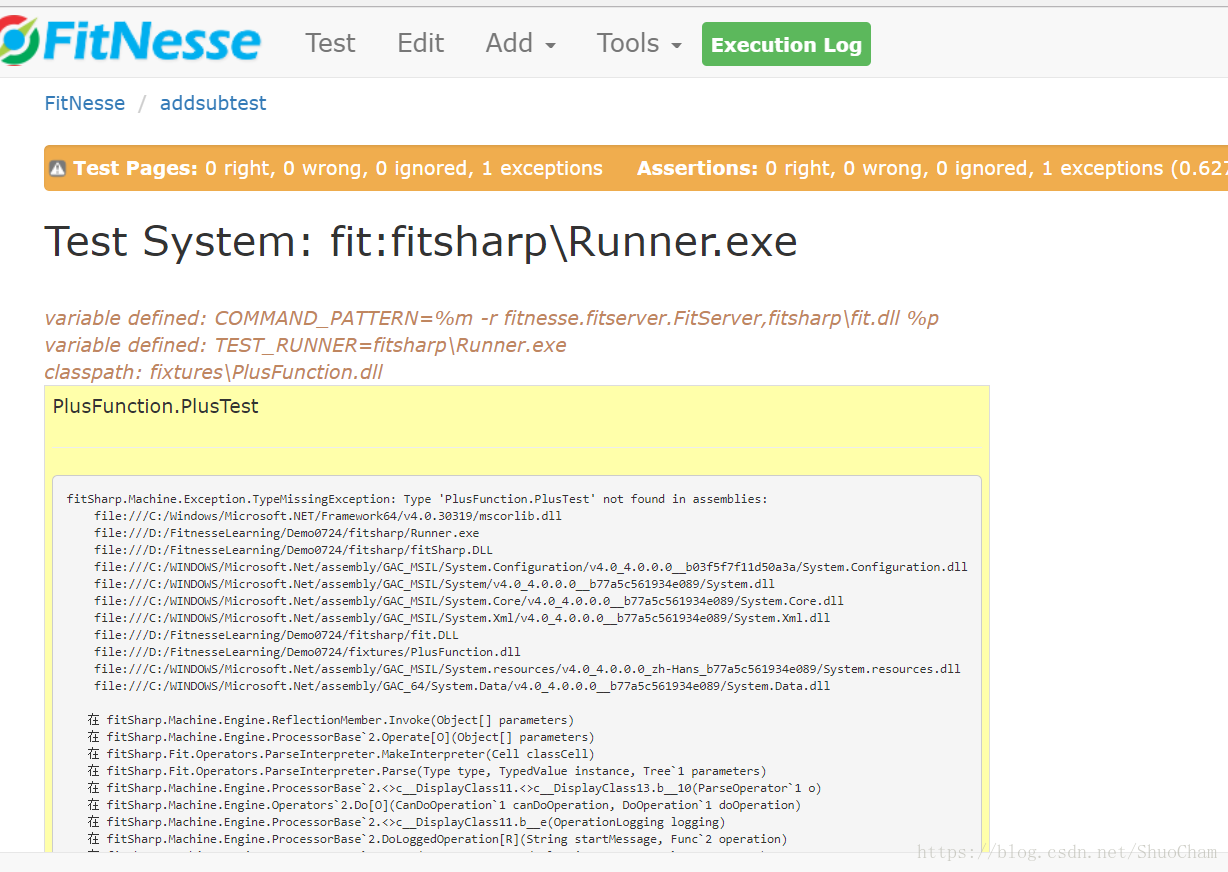Screen dimensions: 1228x872
Task: Click the OperationLogging logging stack line
Action: tap(406, 822)
